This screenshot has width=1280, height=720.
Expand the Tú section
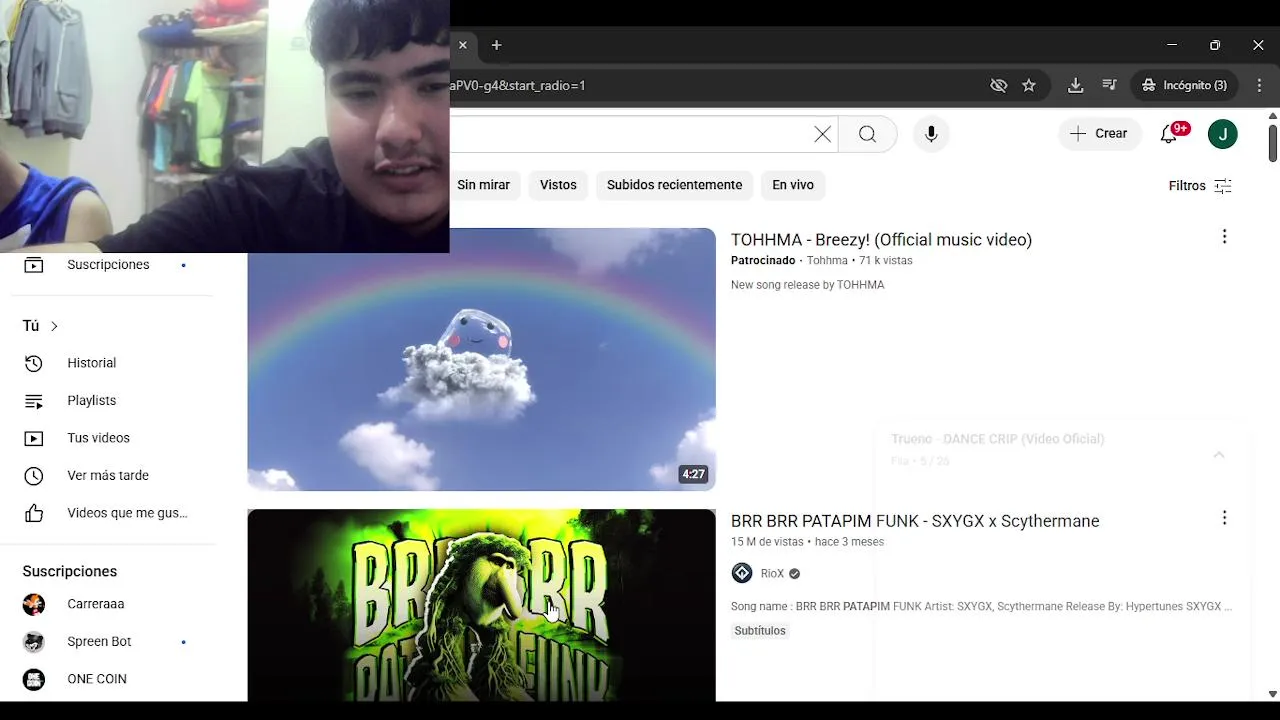tap(41, 326)
